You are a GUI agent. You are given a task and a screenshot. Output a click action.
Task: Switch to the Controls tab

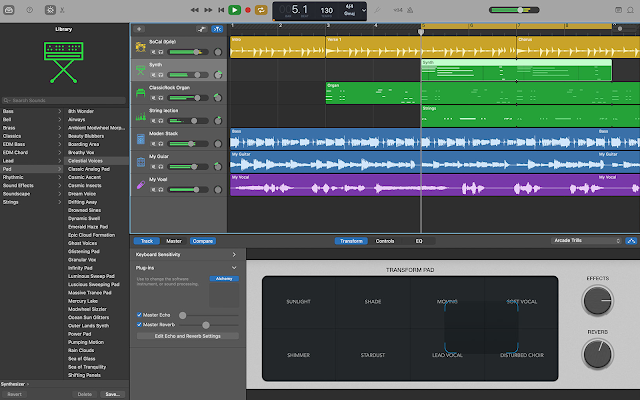click(x=385, y=241)
